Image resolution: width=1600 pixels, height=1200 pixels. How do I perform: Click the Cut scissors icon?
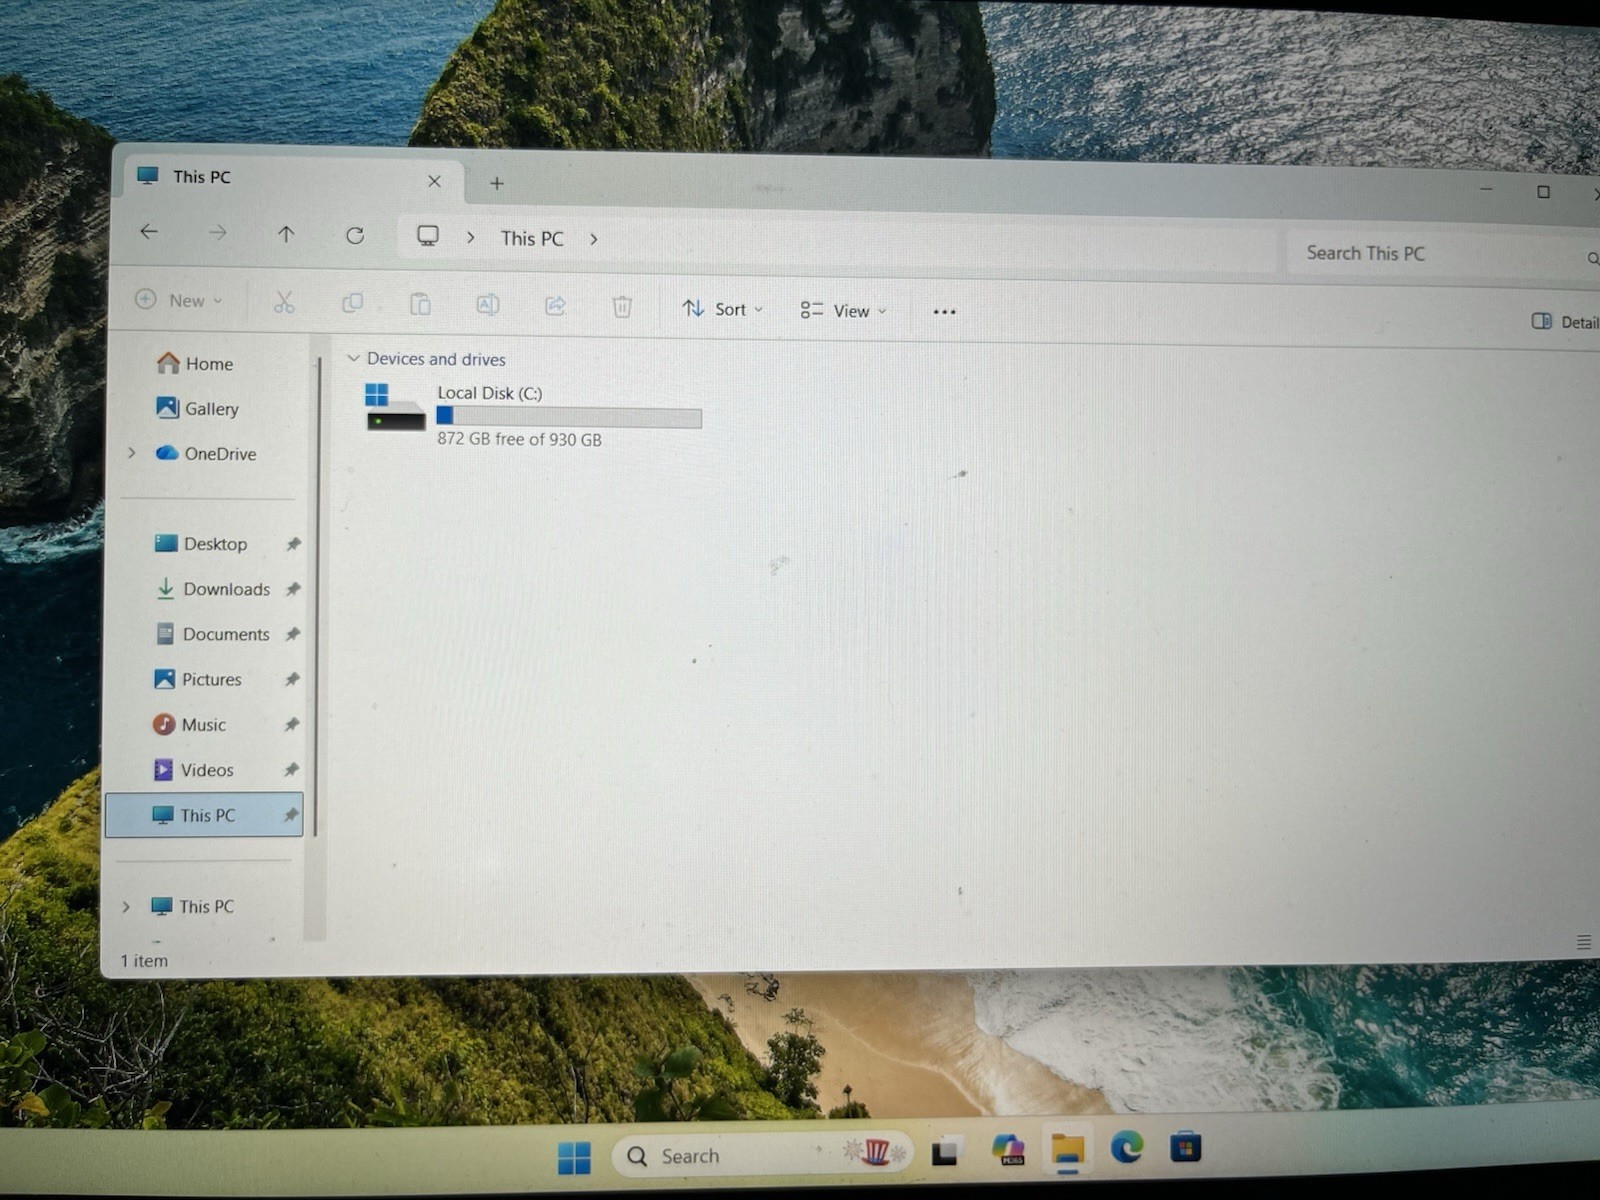[x=284, y=302]
